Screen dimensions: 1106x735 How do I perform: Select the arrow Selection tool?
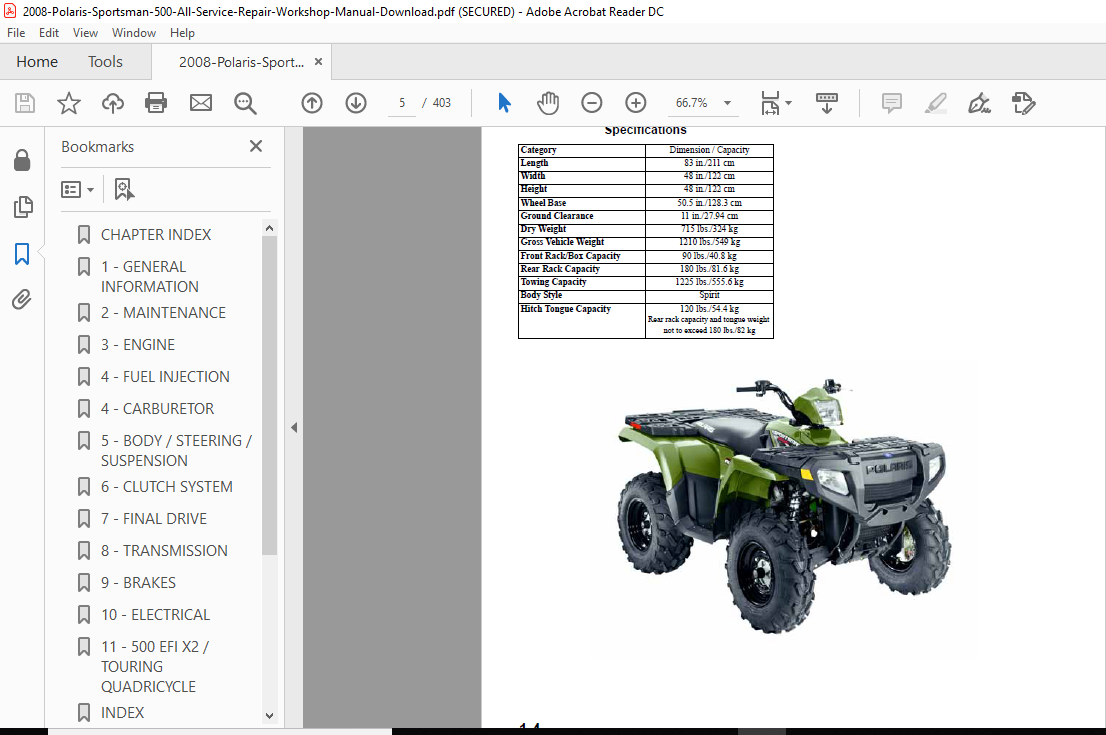(504, 103)
